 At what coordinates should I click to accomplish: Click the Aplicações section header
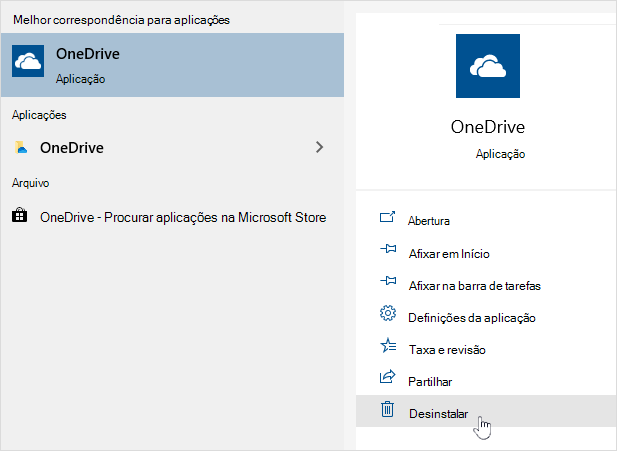coord(39,115)
